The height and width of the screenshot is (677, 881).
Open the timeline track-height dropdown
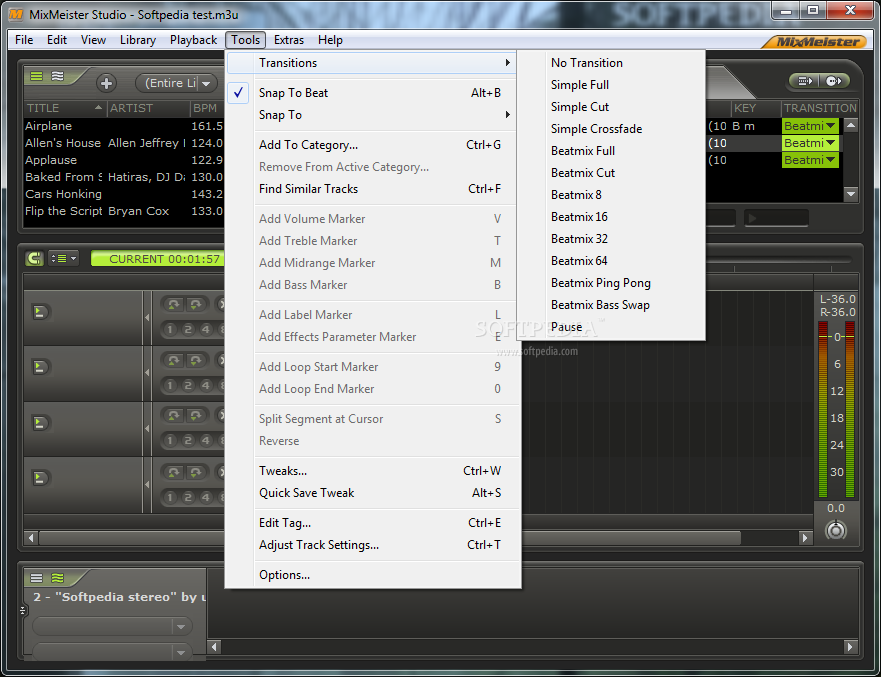63,258
